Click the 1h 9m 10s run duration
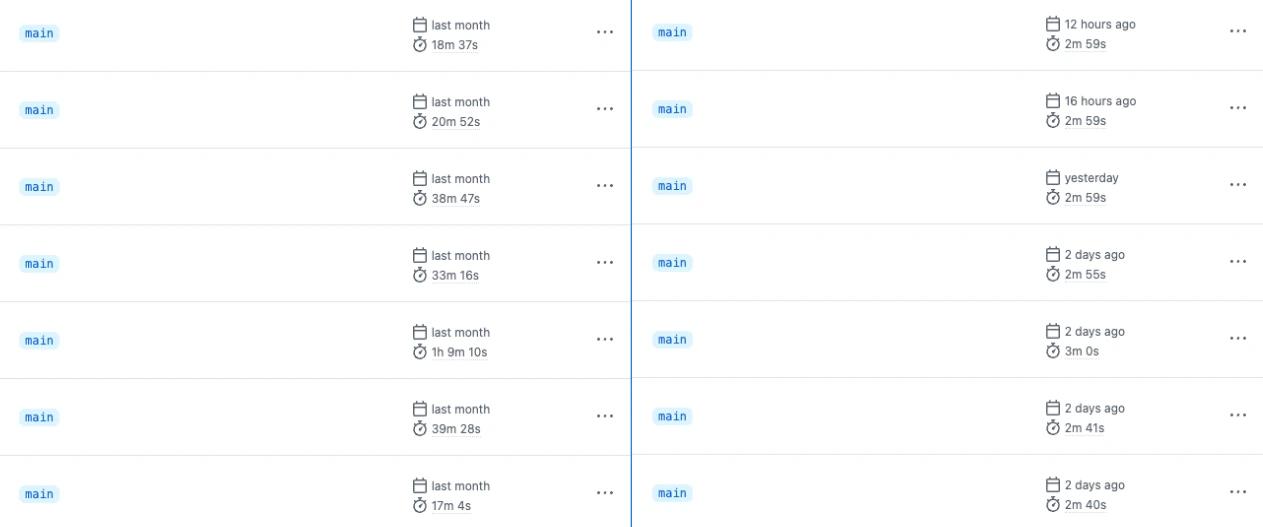The image size is (1263, 527). click(x=459, y=352)
